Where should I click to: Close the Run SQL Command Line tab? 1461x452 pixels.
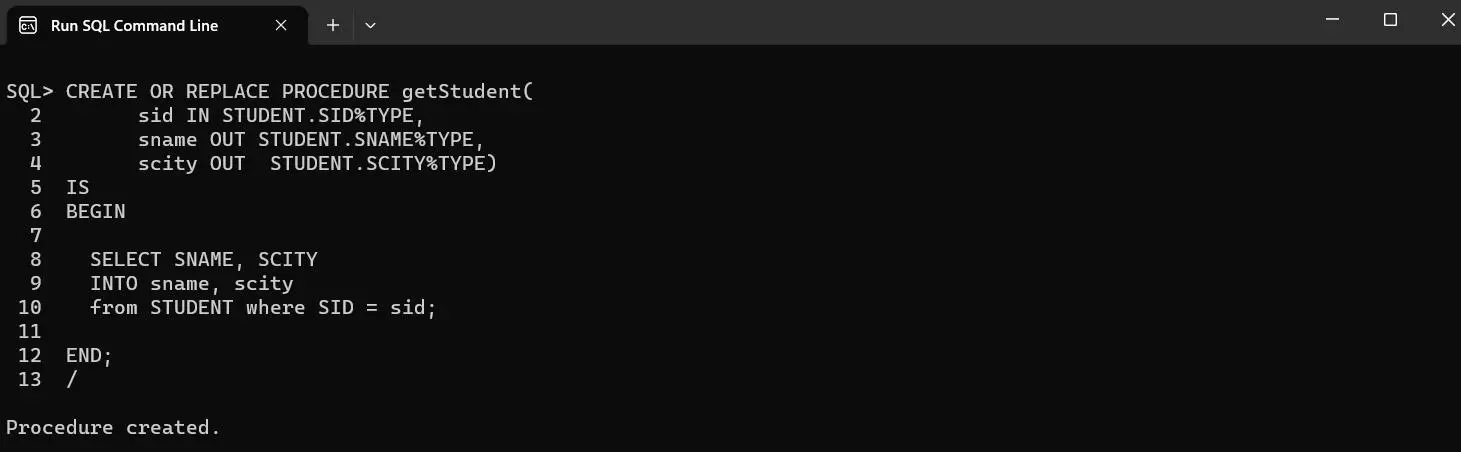point(282,25)
